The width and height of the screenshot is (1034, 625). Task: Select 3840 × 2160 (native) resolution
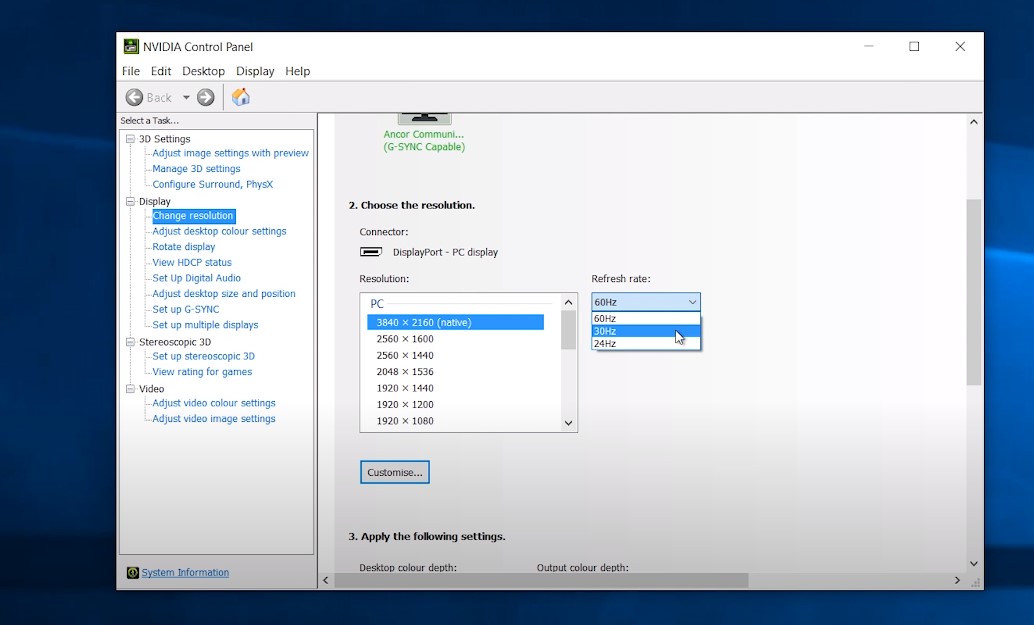(455, 322)
